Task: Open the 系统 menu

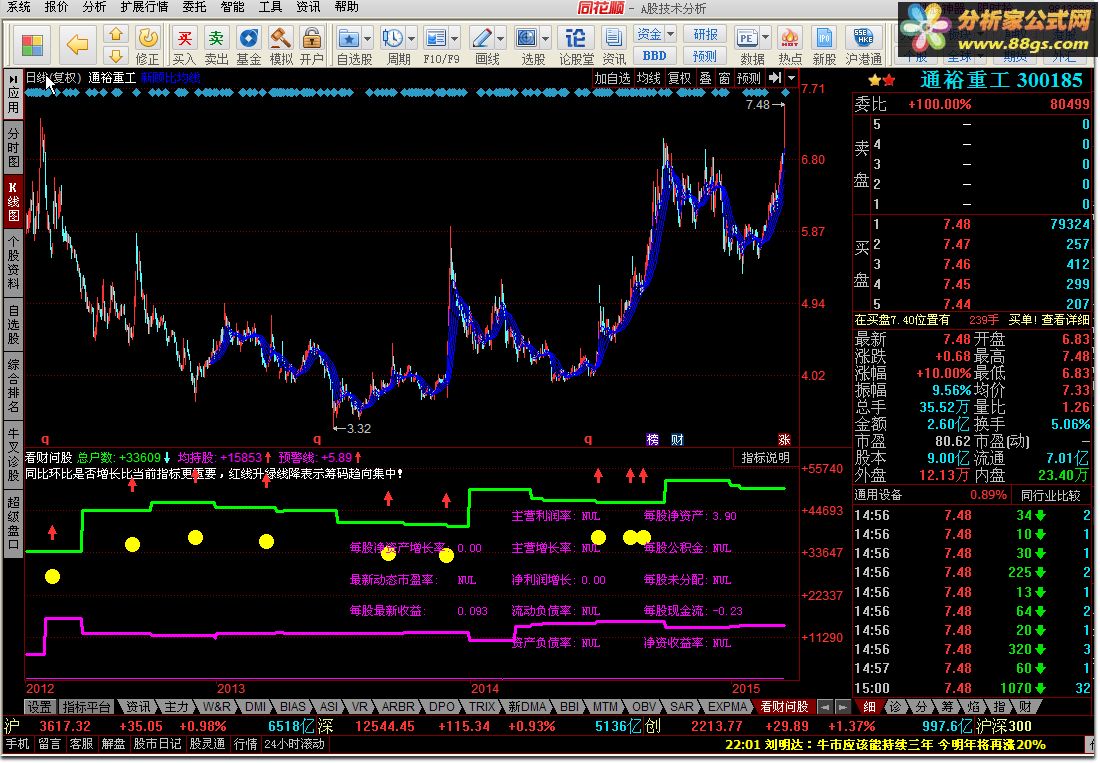Action: [x=19, y=7]
